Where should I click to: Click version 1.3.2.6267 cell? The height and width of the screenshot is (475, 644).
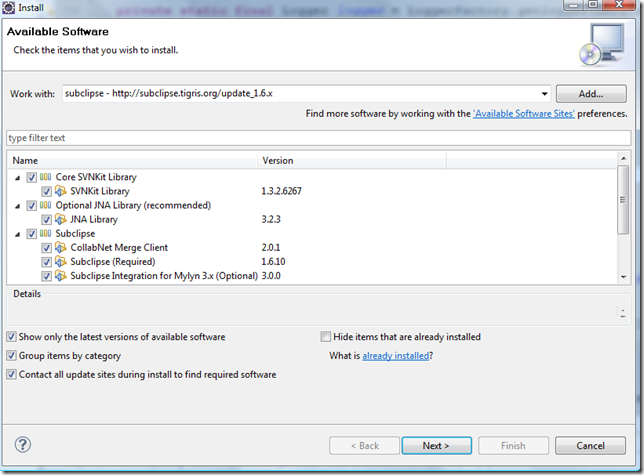pos(281,191)
